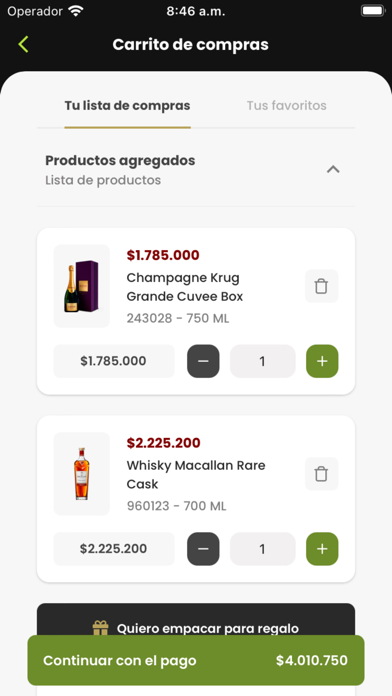This screenshot has width=392, height=696.
Task: Decrease Whisky Macallan quantity with minus
Action: 203,549
